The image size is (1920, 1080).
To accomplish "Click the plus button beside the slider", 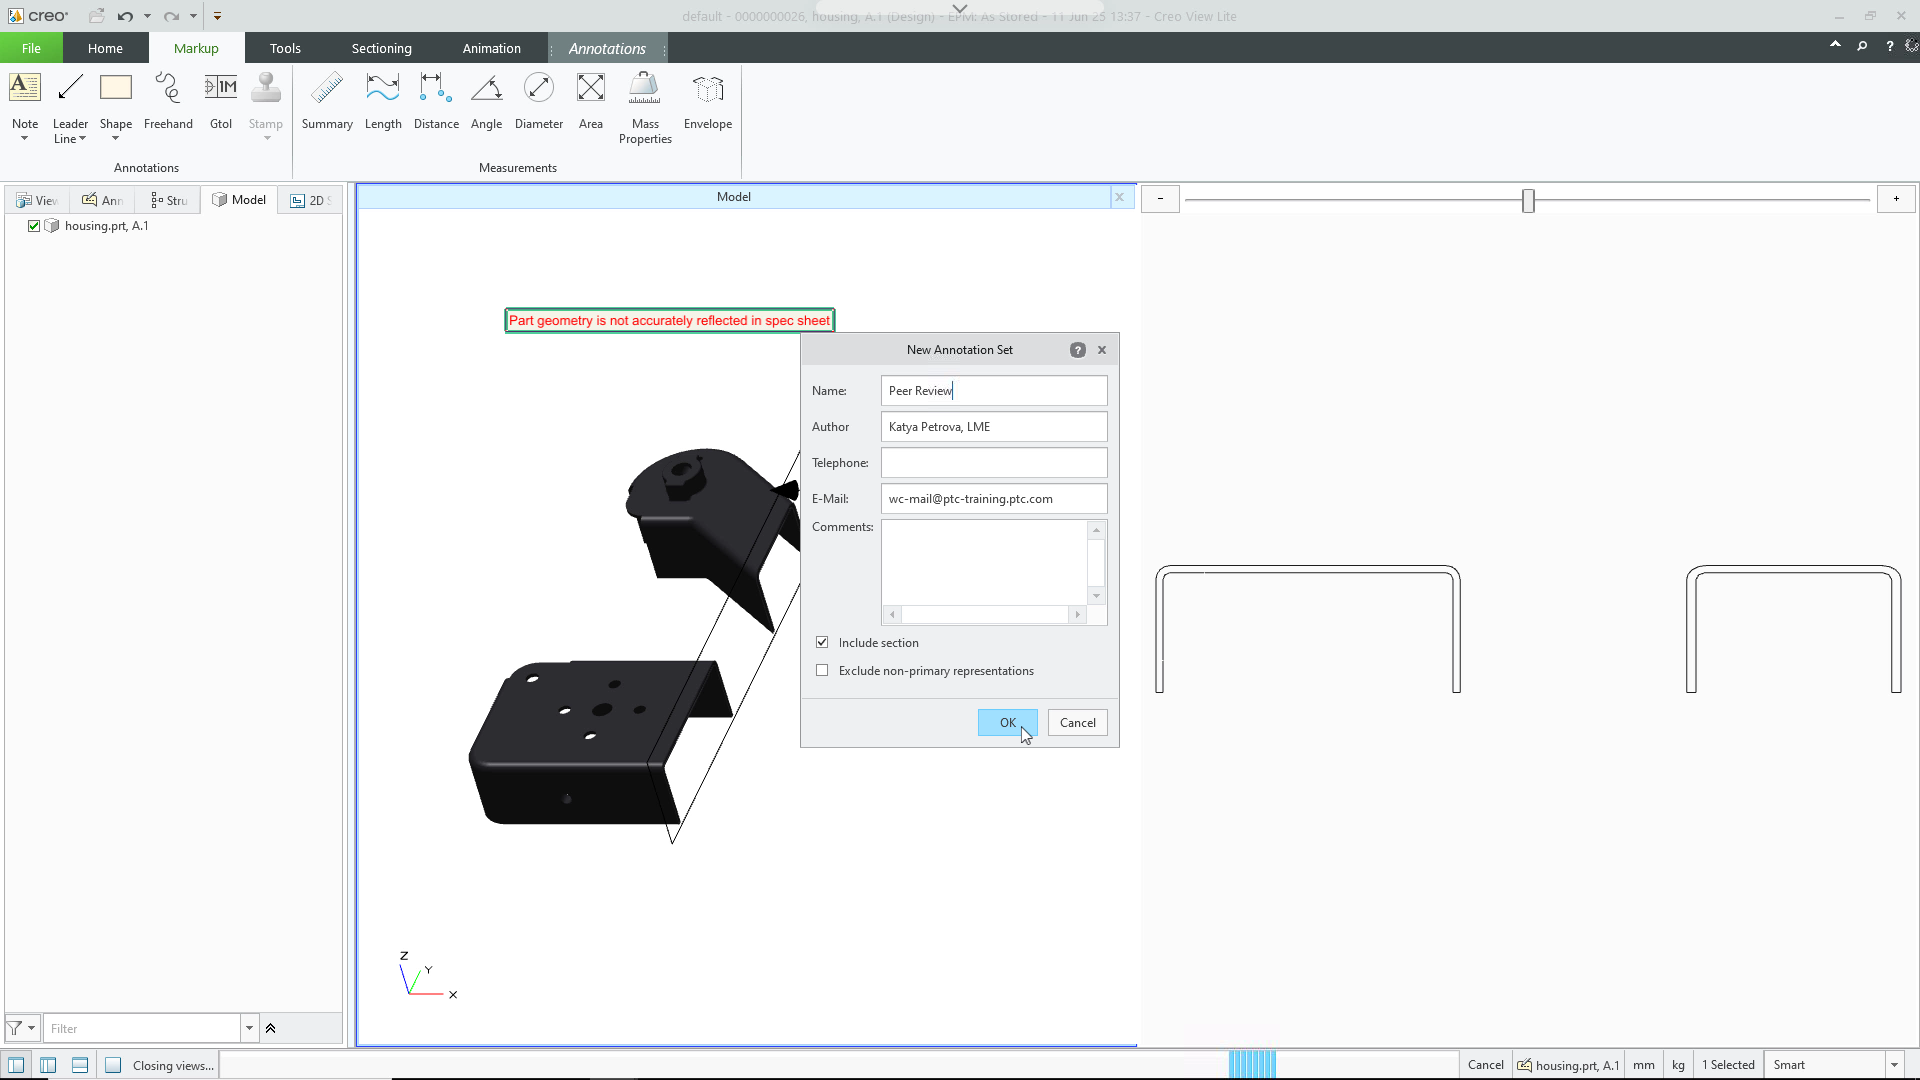I will coord(1896,199).
